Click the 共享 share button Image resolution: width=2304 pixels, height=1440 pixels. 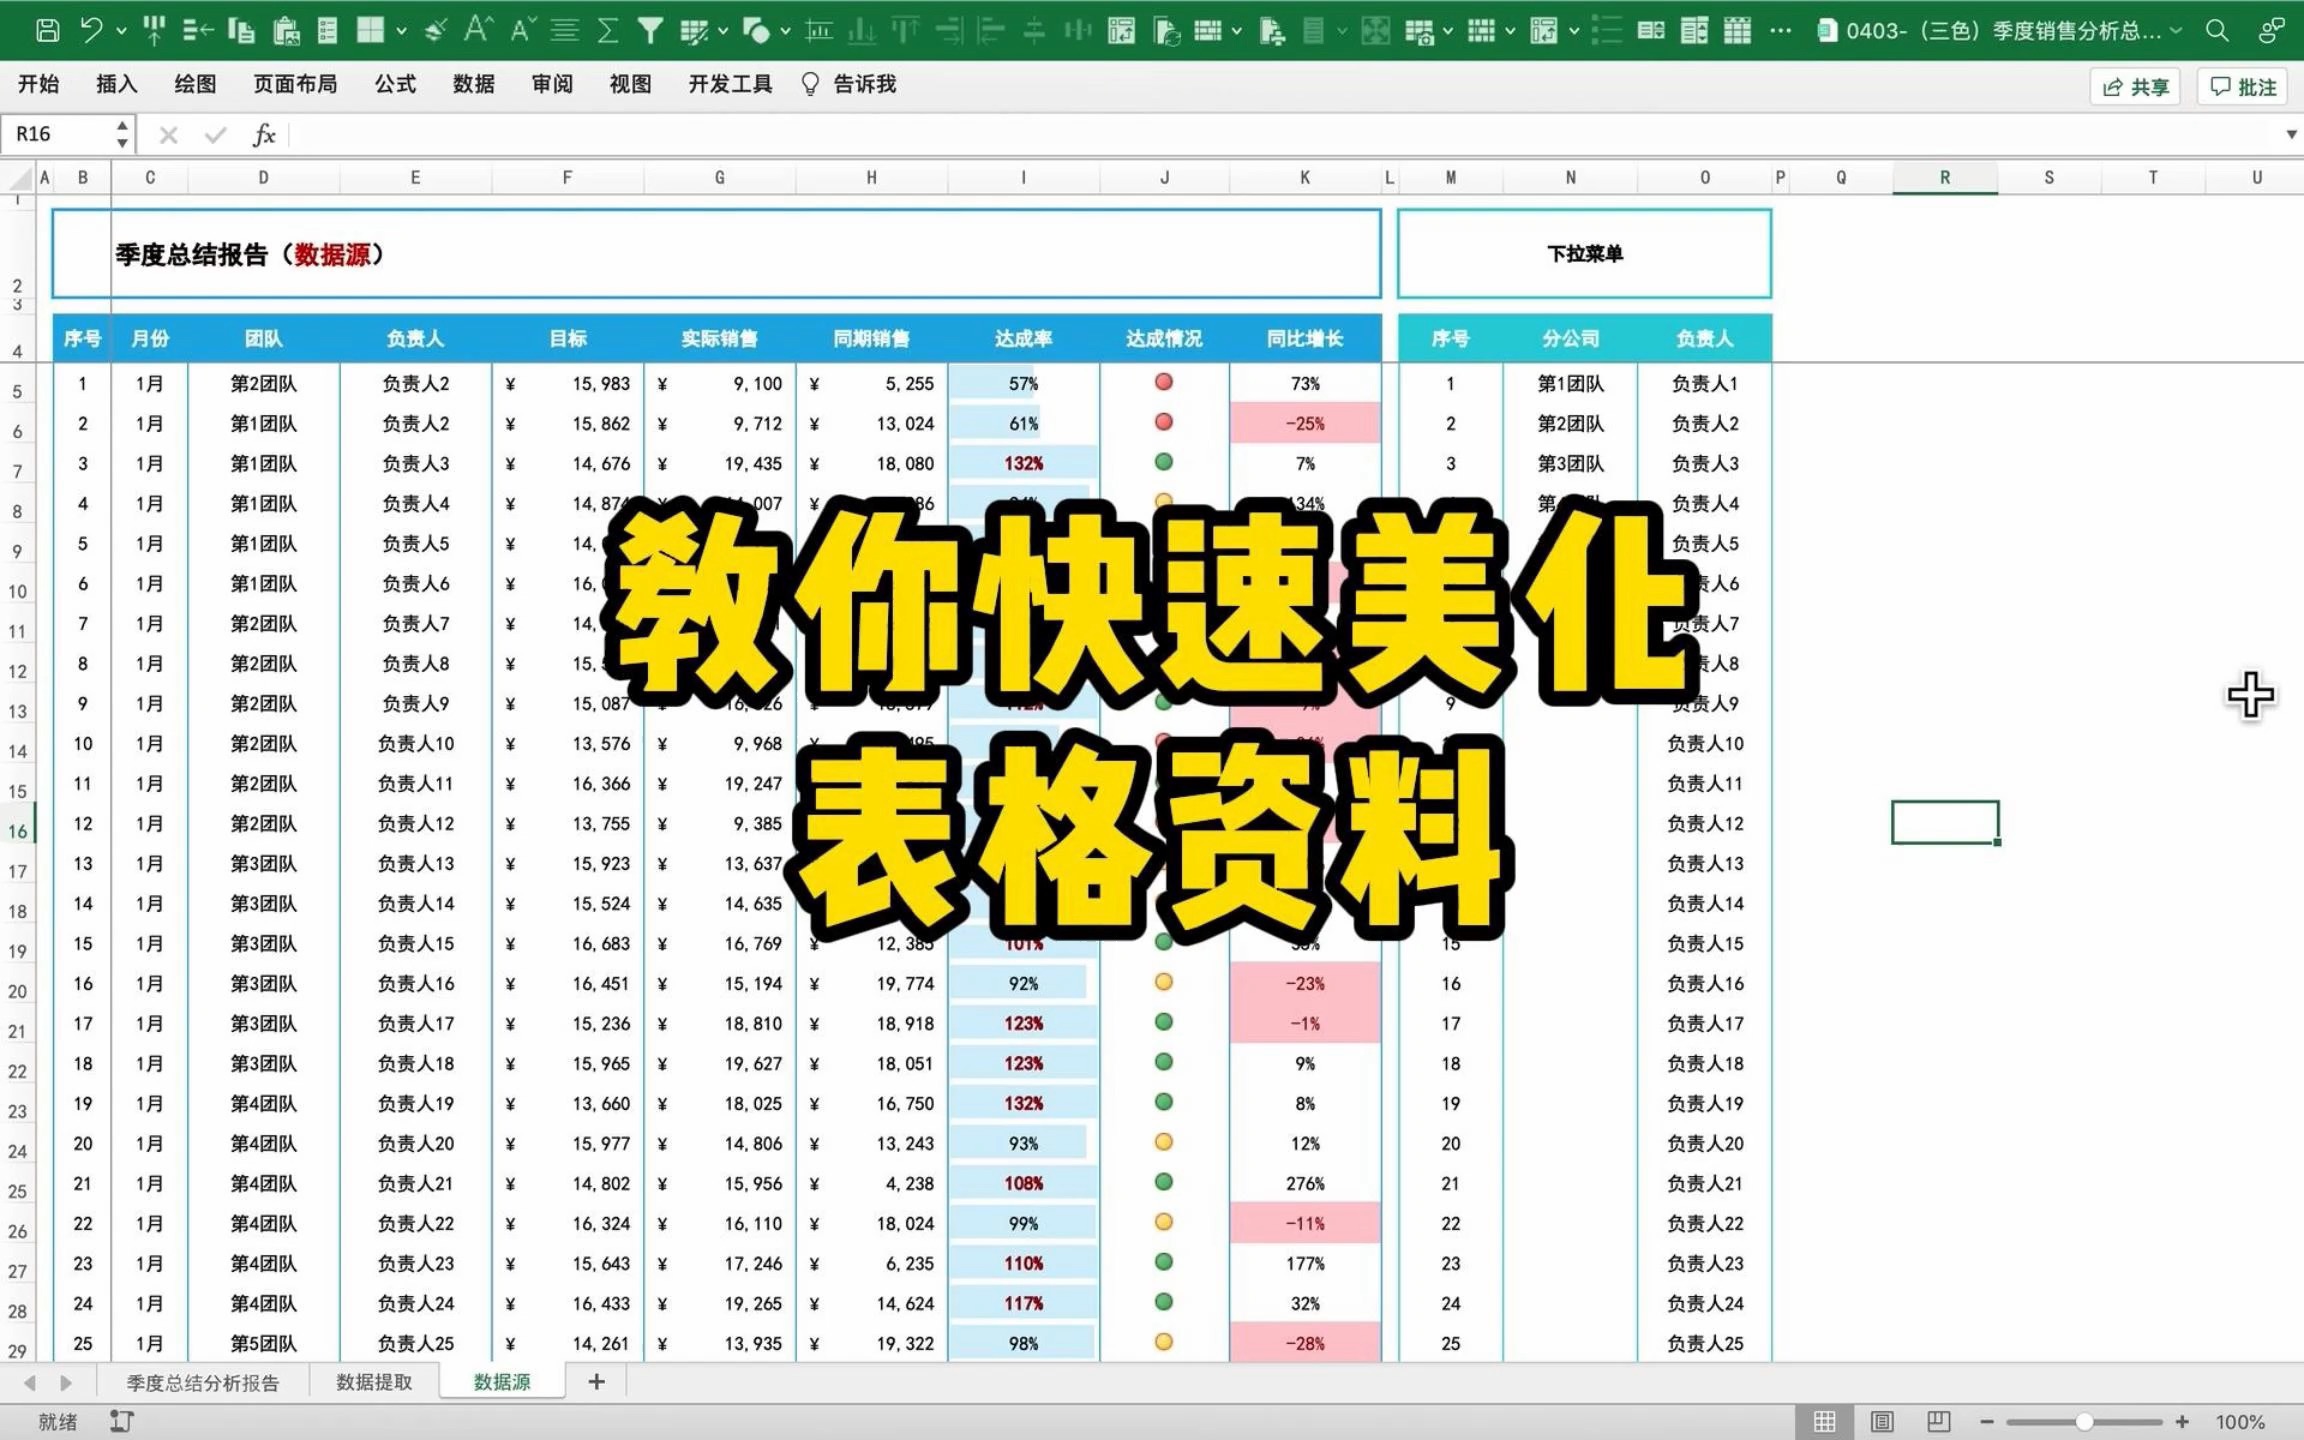pyautogui.click(x=2135, y=86)
